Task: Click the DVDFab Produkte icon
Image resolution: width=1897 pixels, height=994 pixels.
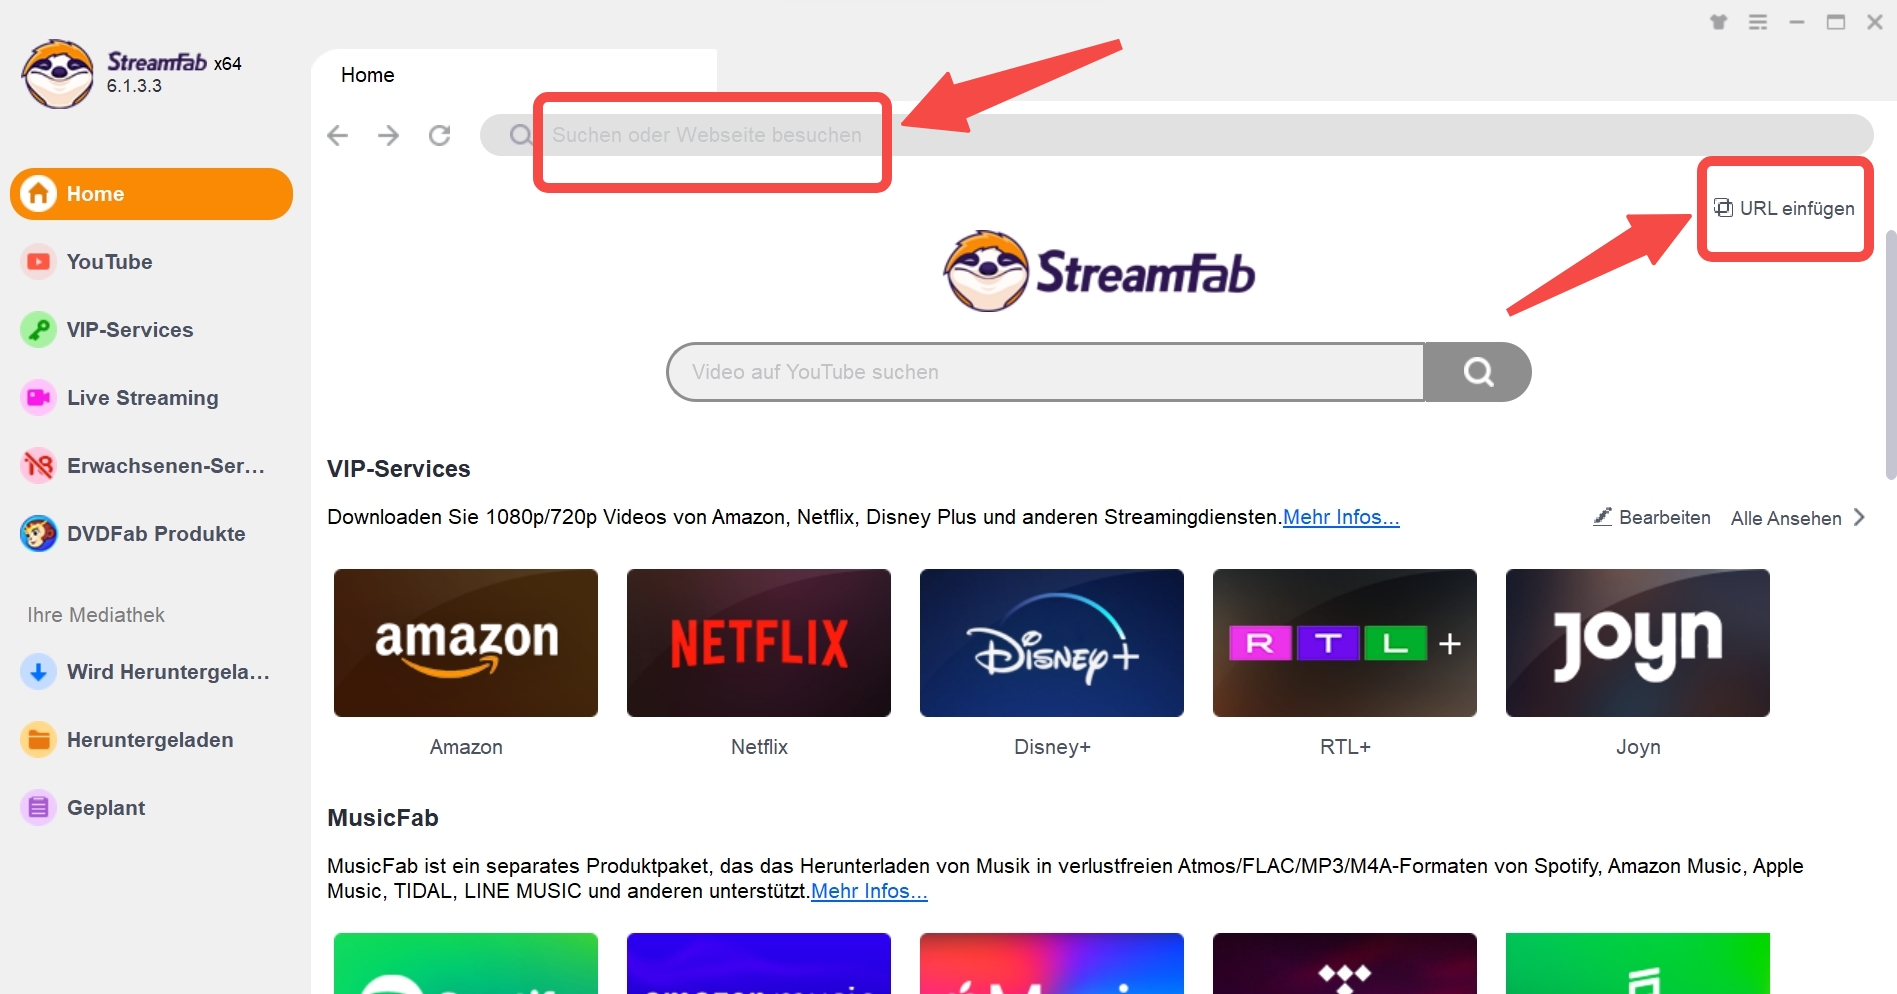Action: pos(39,534)
